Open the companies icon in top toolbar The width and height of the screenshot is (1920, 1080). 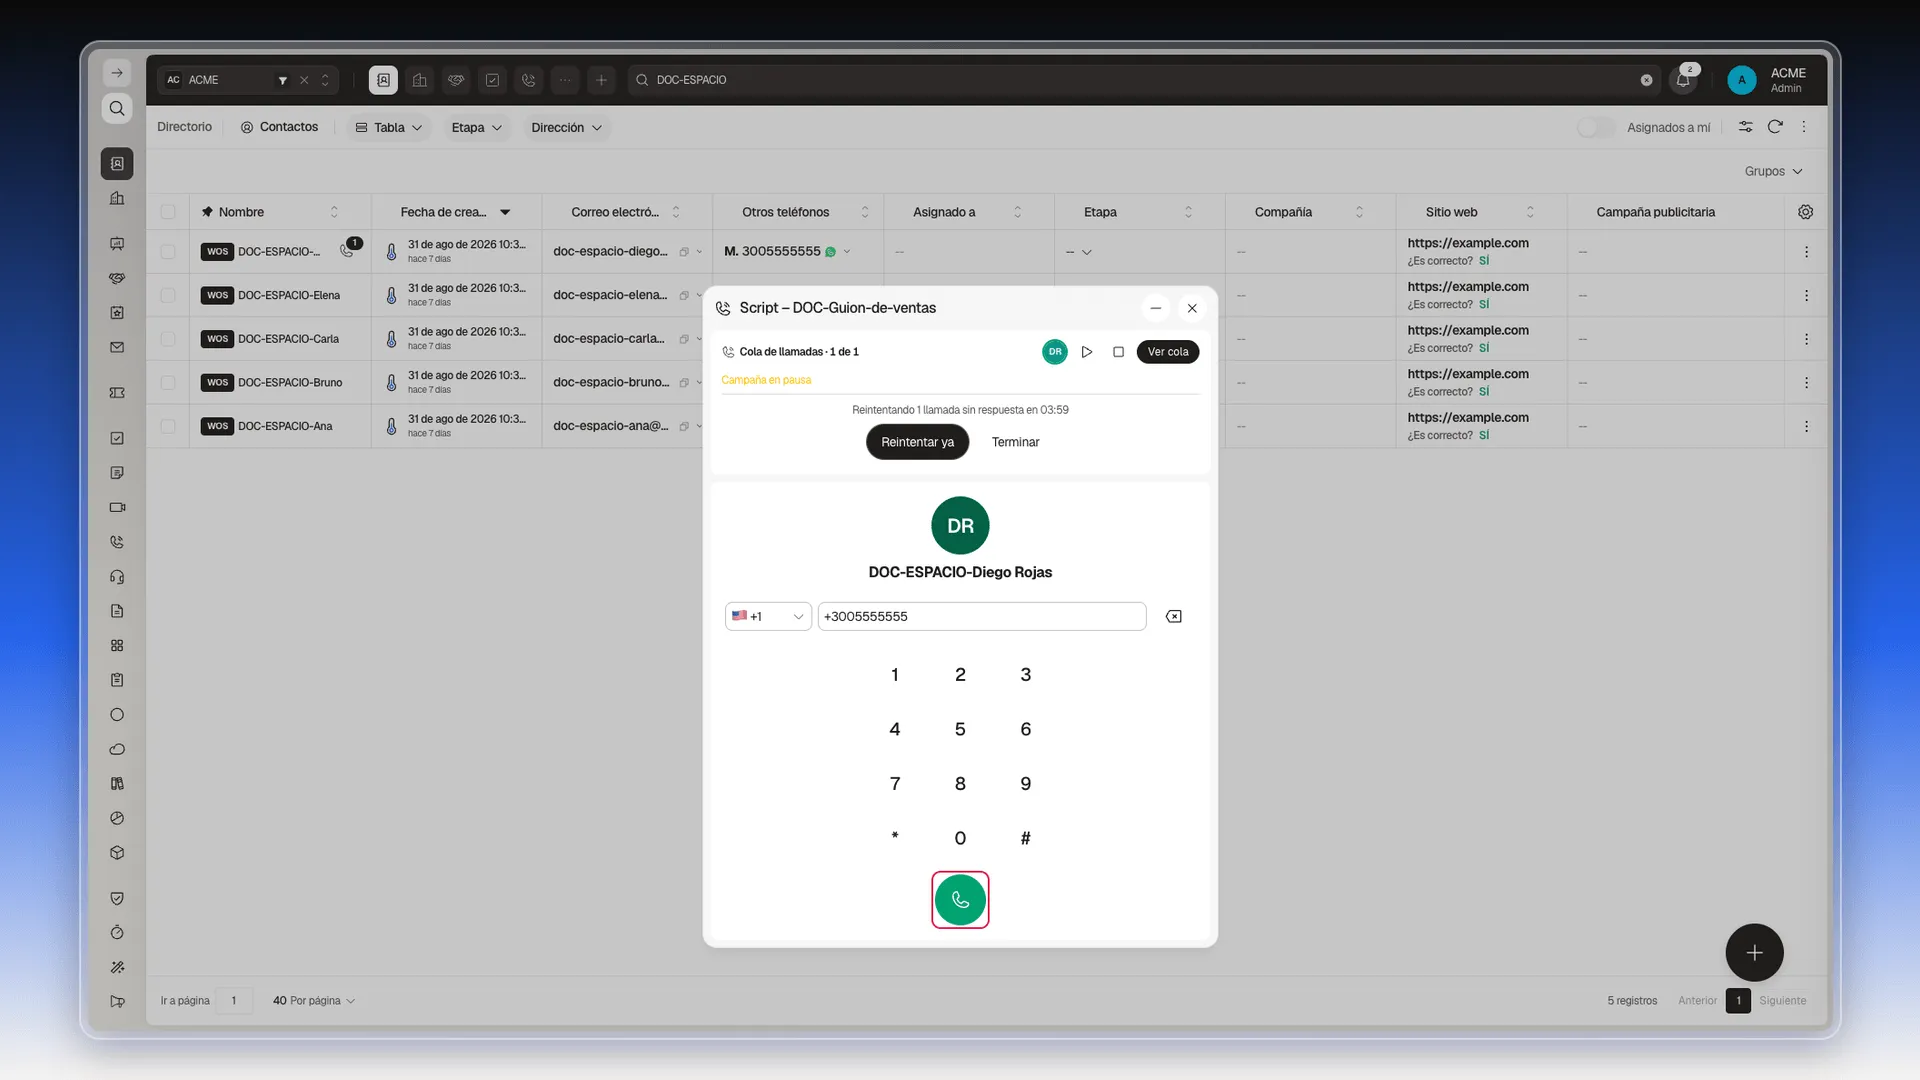coord(420,80)
